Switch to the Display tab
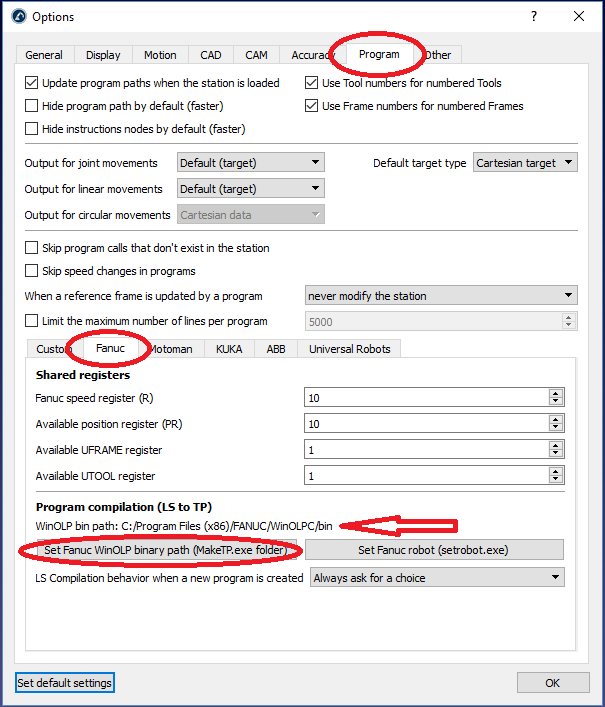Image resolution: width=605 pixels, height=707 pixels. [x=103, y=55]
